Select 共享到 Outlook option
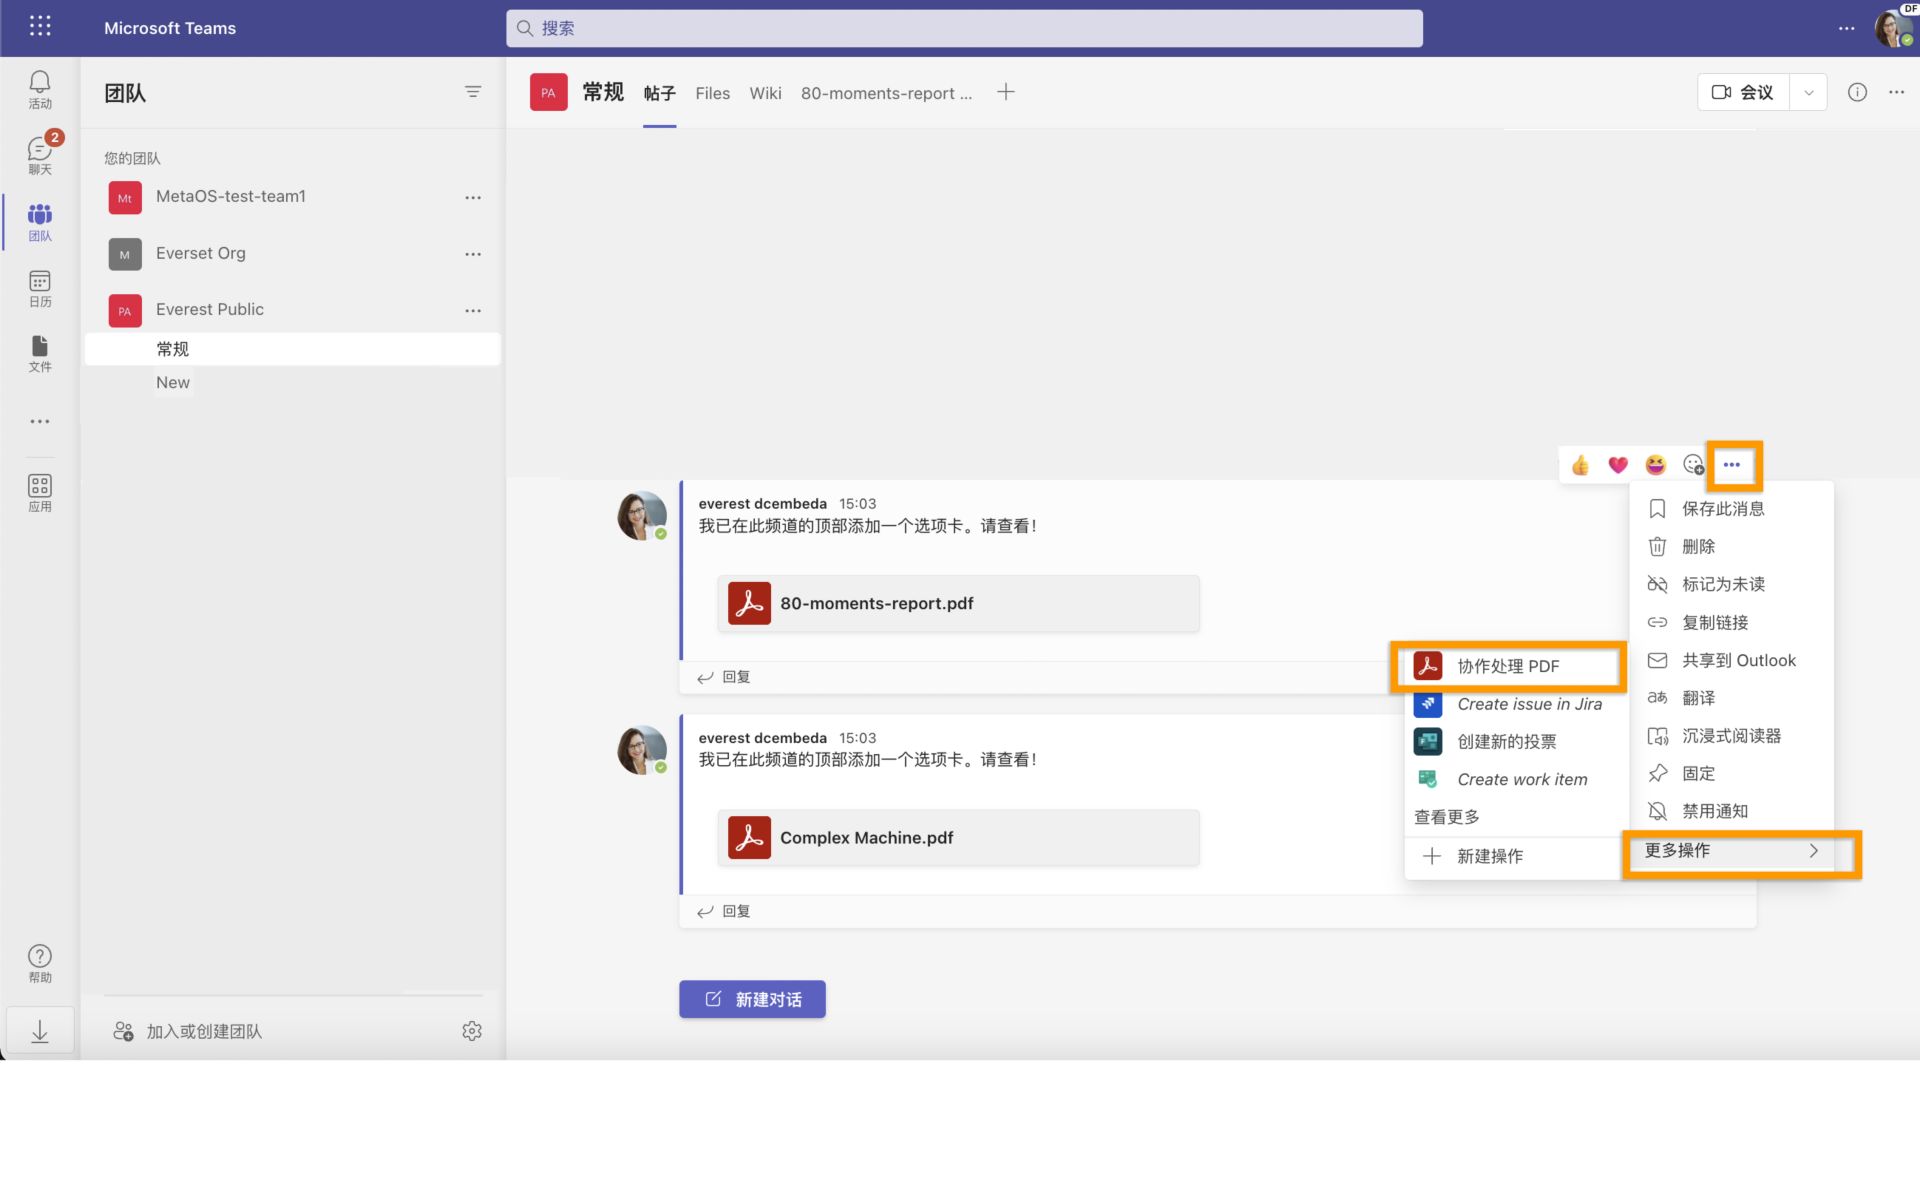Image resolution: width=1920 pixels, height=1183 pixels. click(x=1738, y=661)
